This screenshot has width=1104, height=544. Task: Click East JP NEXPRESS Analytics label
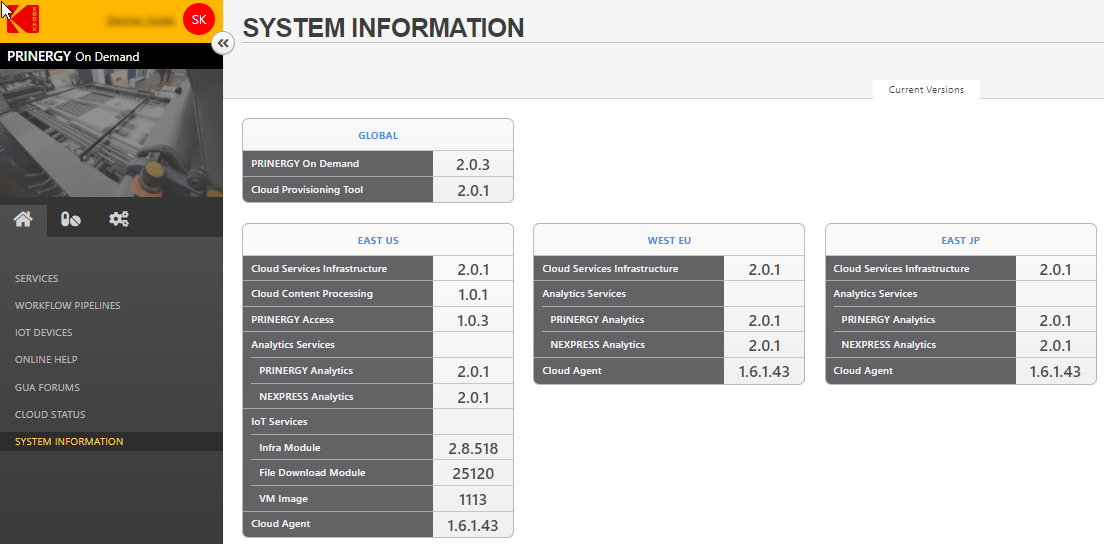pos(889,345)
